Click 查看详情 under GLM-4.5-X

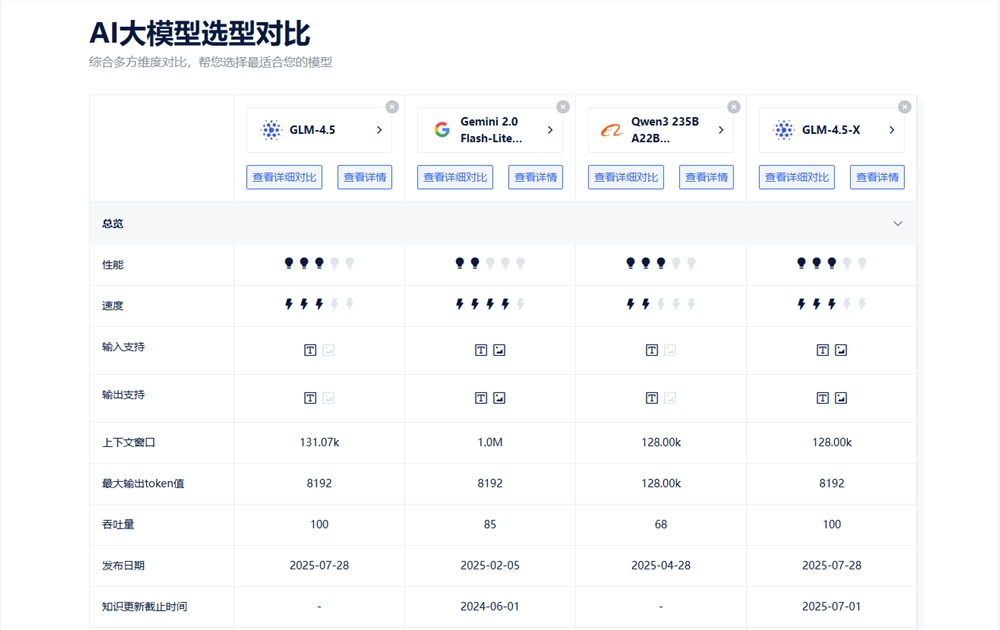pos(878,177)
